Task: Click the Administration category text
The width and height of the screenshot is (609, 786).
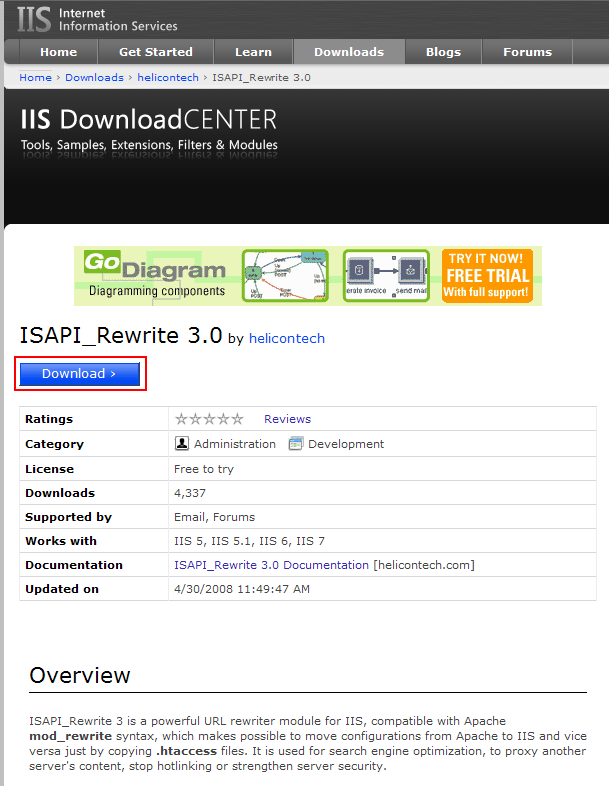Action: point(235,444)
